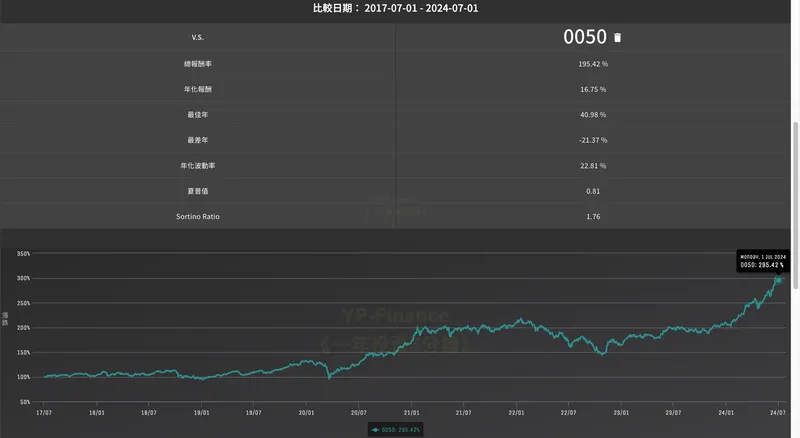This screenshot has width=800, height=438.
Task: Select the 0050 ticker heading
Action: pos(585,37)
